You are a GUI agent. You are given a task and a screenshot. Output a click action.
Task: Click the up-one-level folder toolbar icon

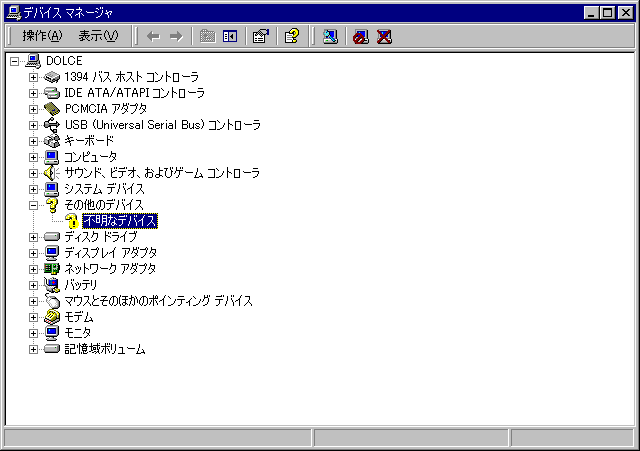tap(207, 37)
